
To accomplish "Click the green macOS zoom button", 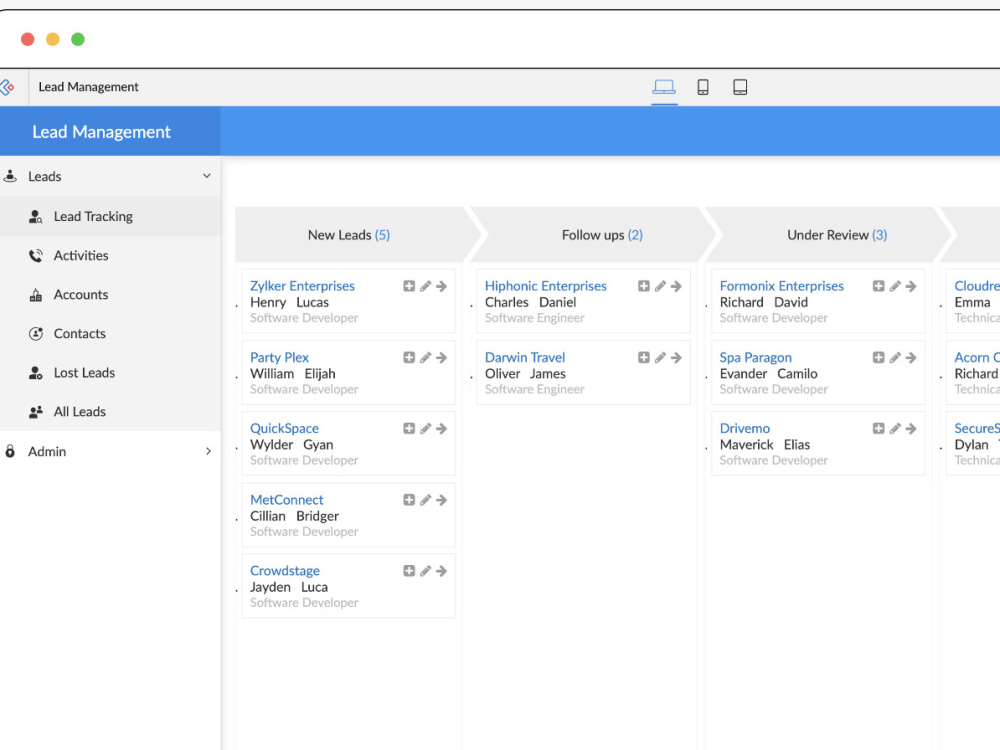I will tap(78, 40).
